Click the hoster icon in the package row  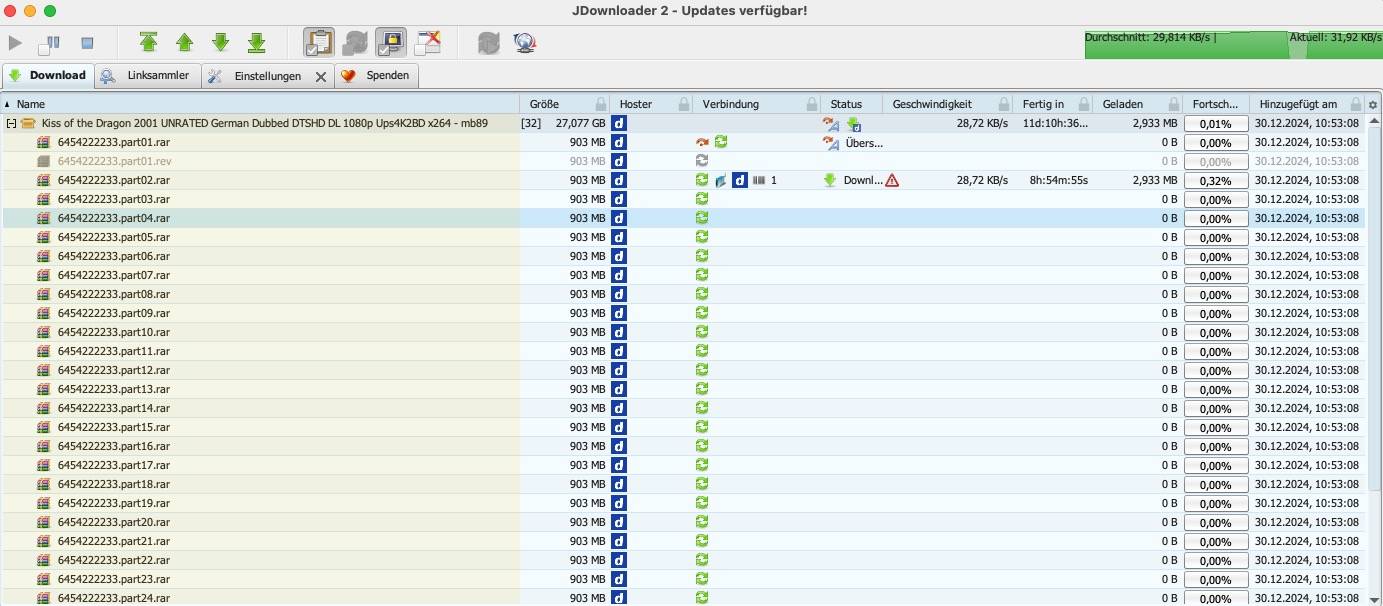pyautogui.click(x=619, y=124)
